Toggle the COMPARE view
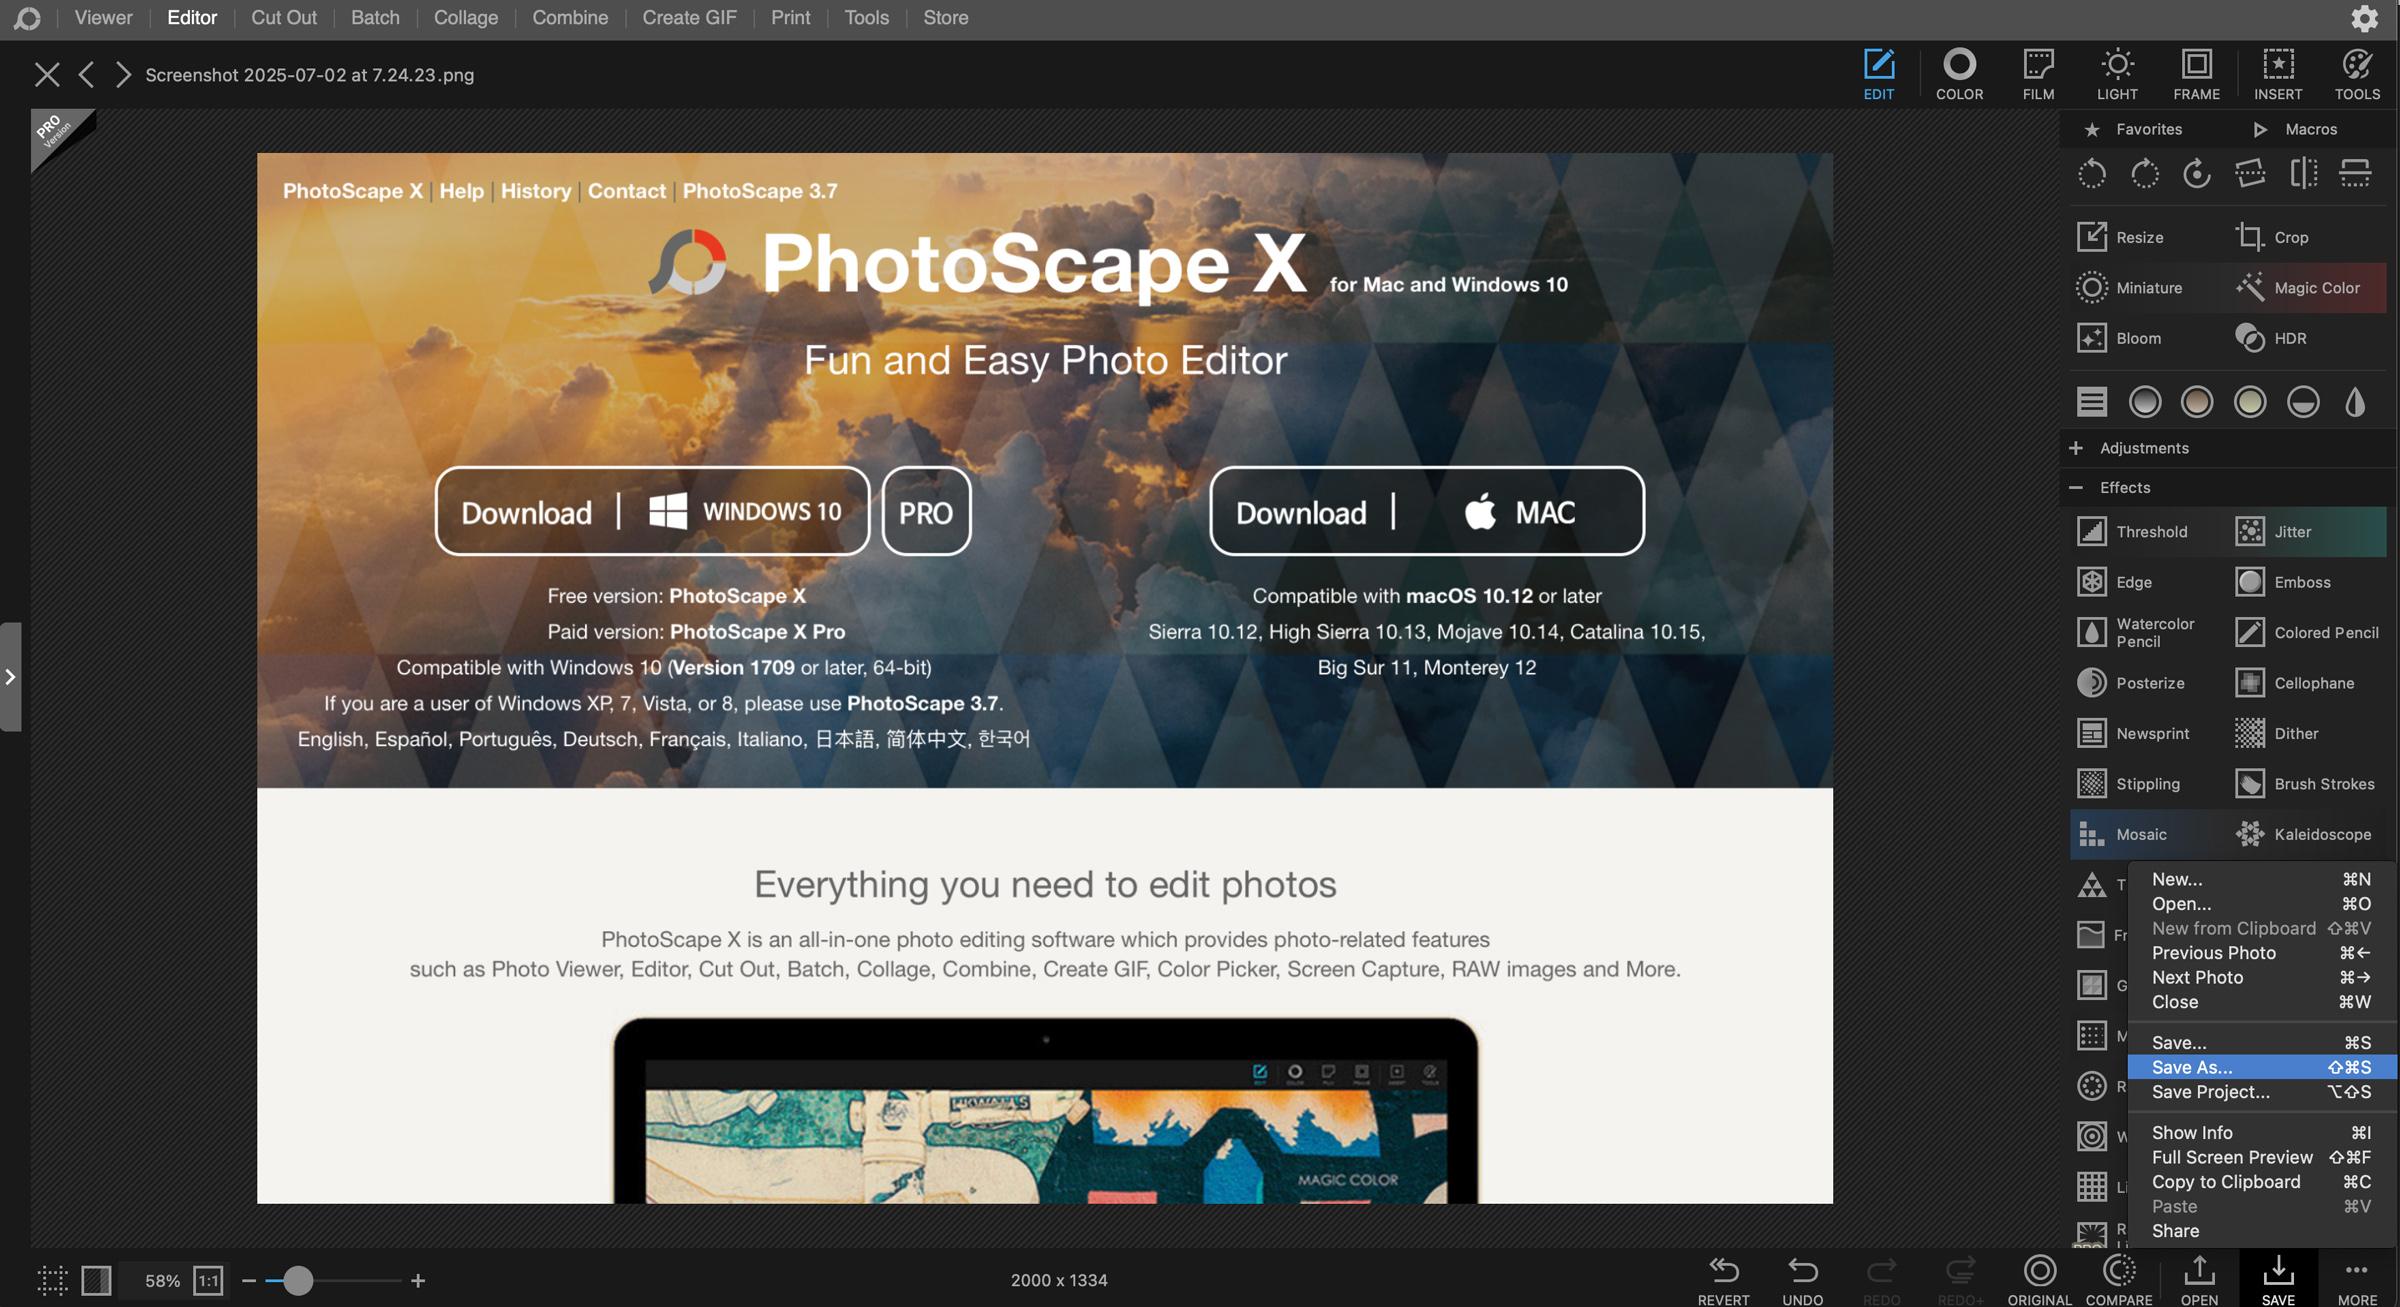 point(2118,1279)
